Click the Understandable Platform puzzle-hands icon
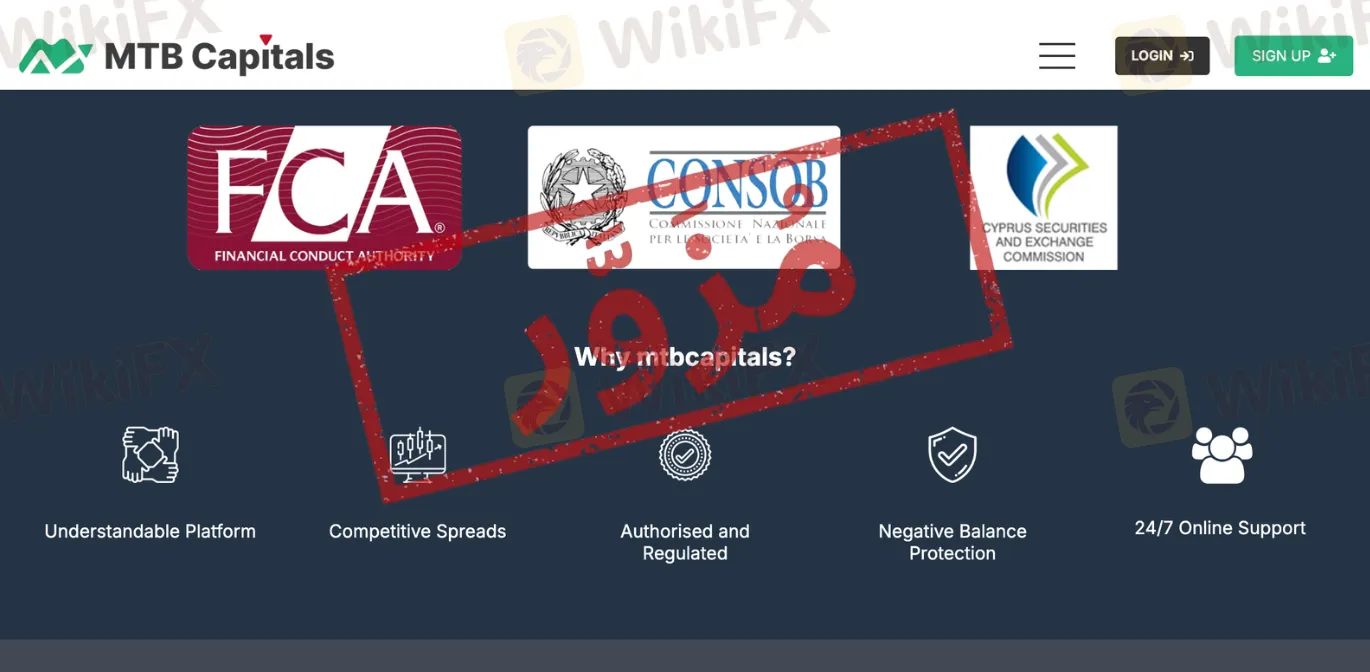 click(150, 455)
